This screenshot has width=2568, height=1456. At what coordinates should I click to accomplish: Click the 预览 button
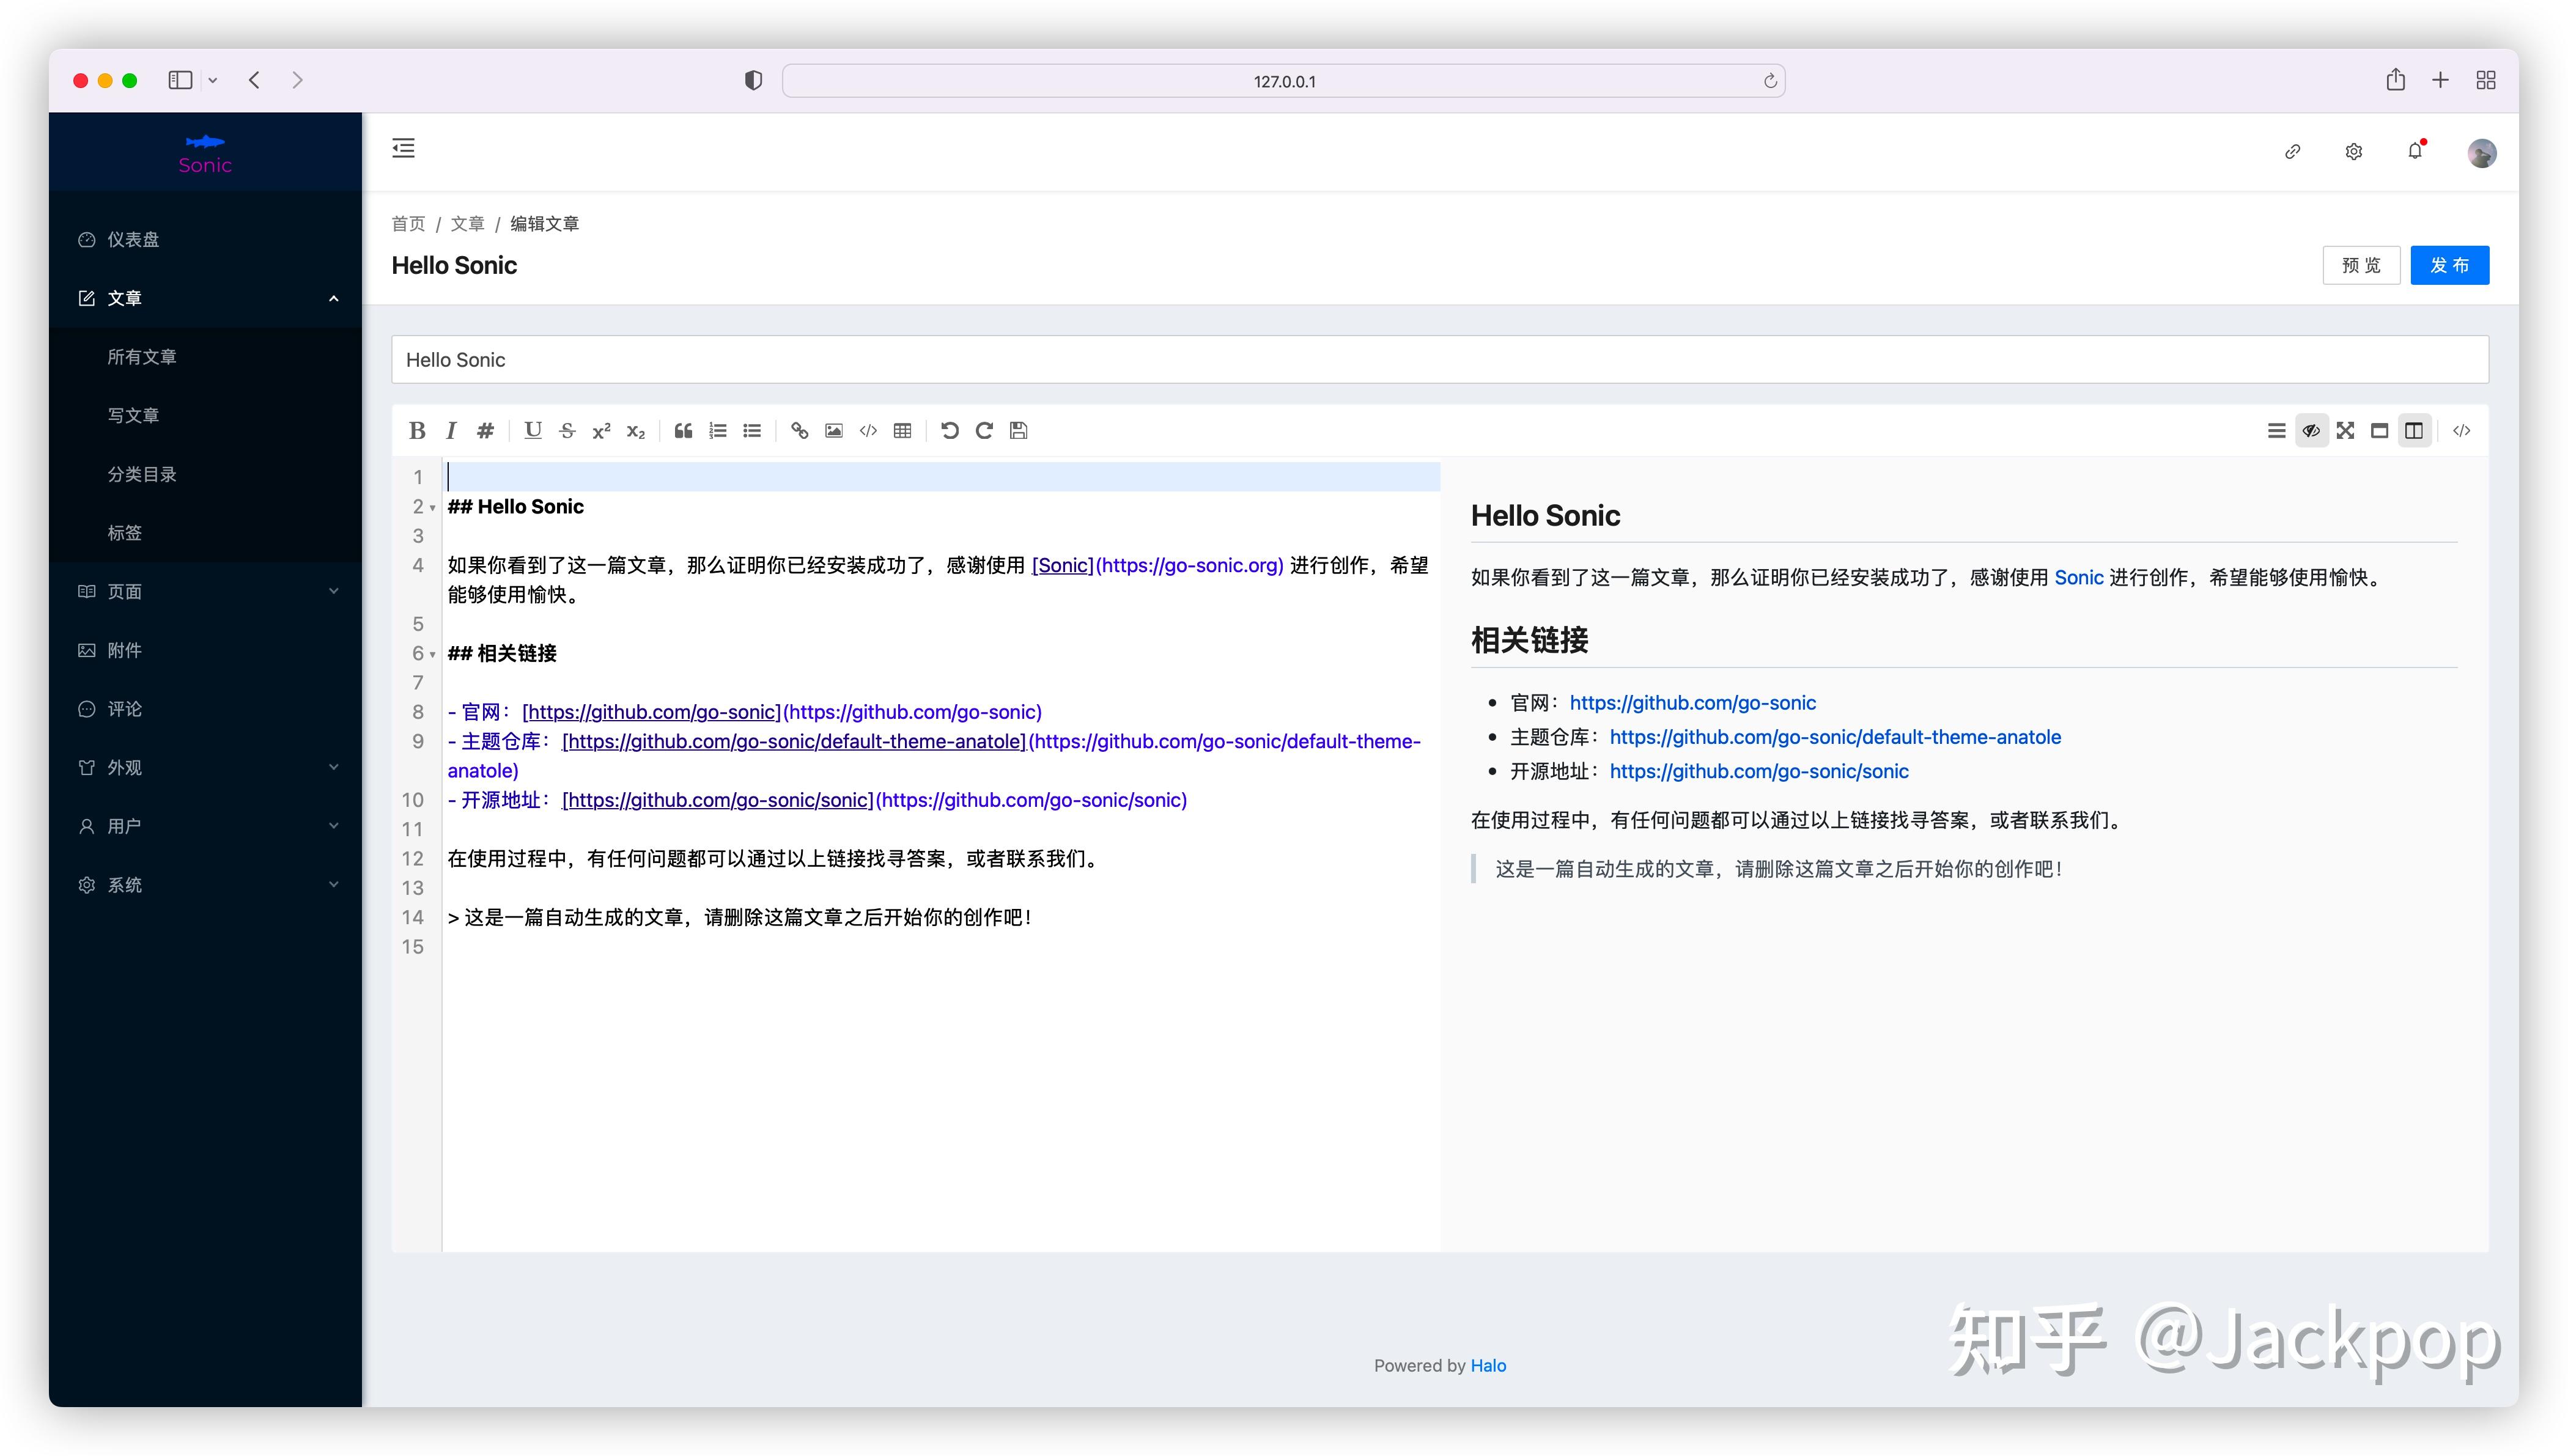point(2361,265)
